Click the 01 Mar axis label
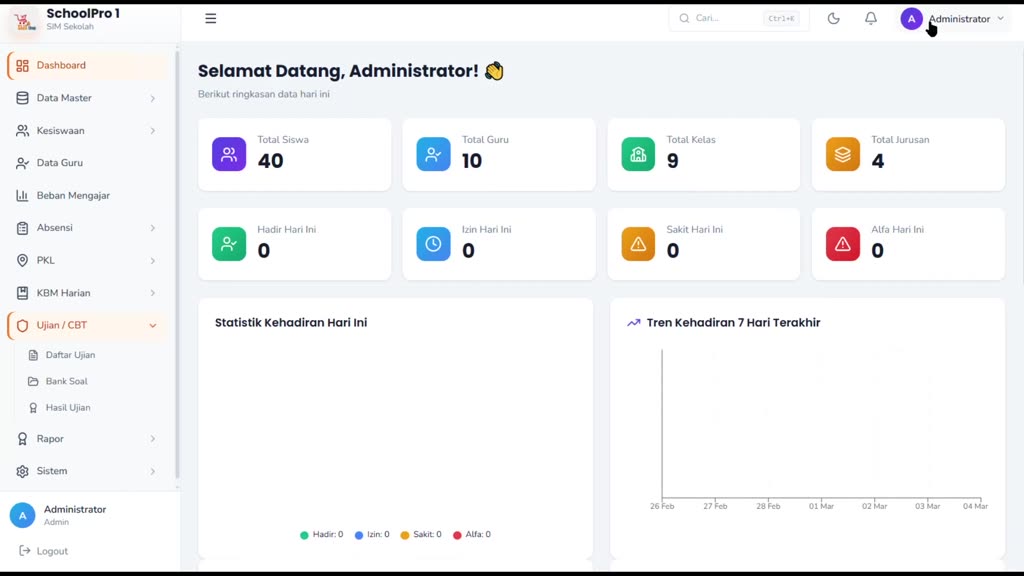1024x576 pixels. (x=821, y=506)
